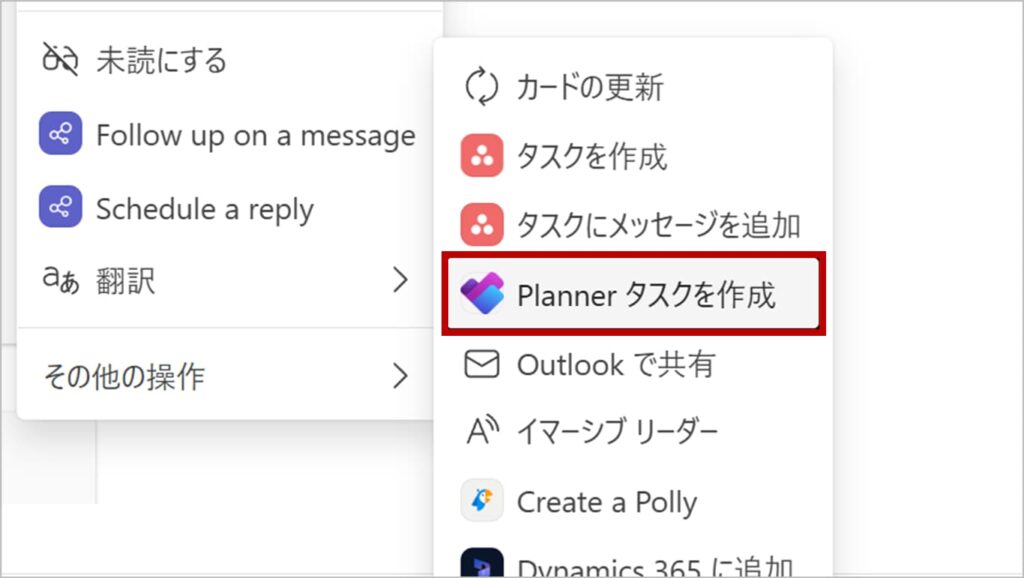Click the カードの更新 refresh arrows icon
1024x578 pixels.
(x=482, y=88)
